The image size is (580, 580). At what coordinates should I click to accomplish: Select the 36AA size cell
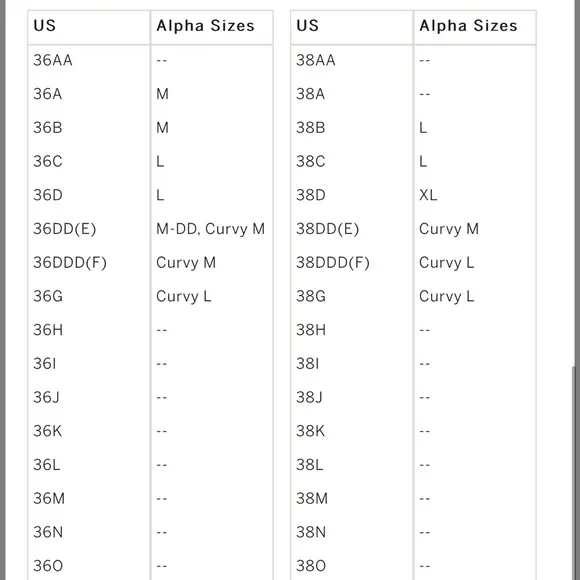click(x=53, y=60)
